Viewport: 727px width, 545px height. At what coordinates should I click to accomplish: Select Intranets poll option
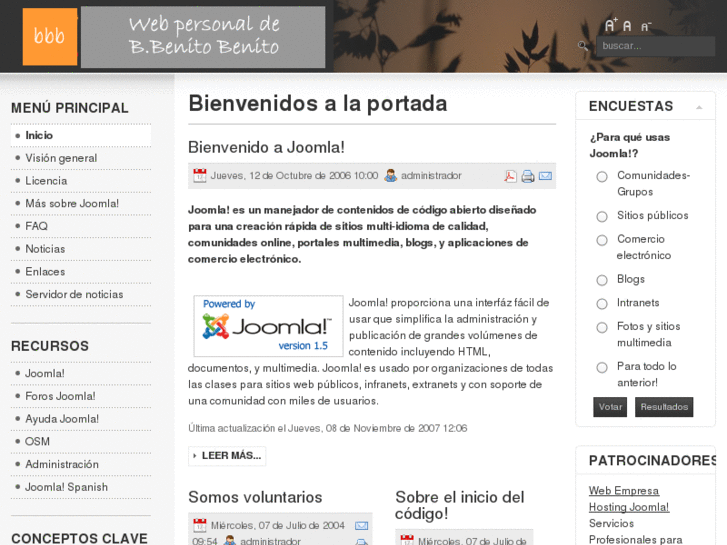[x=602, y=304]
